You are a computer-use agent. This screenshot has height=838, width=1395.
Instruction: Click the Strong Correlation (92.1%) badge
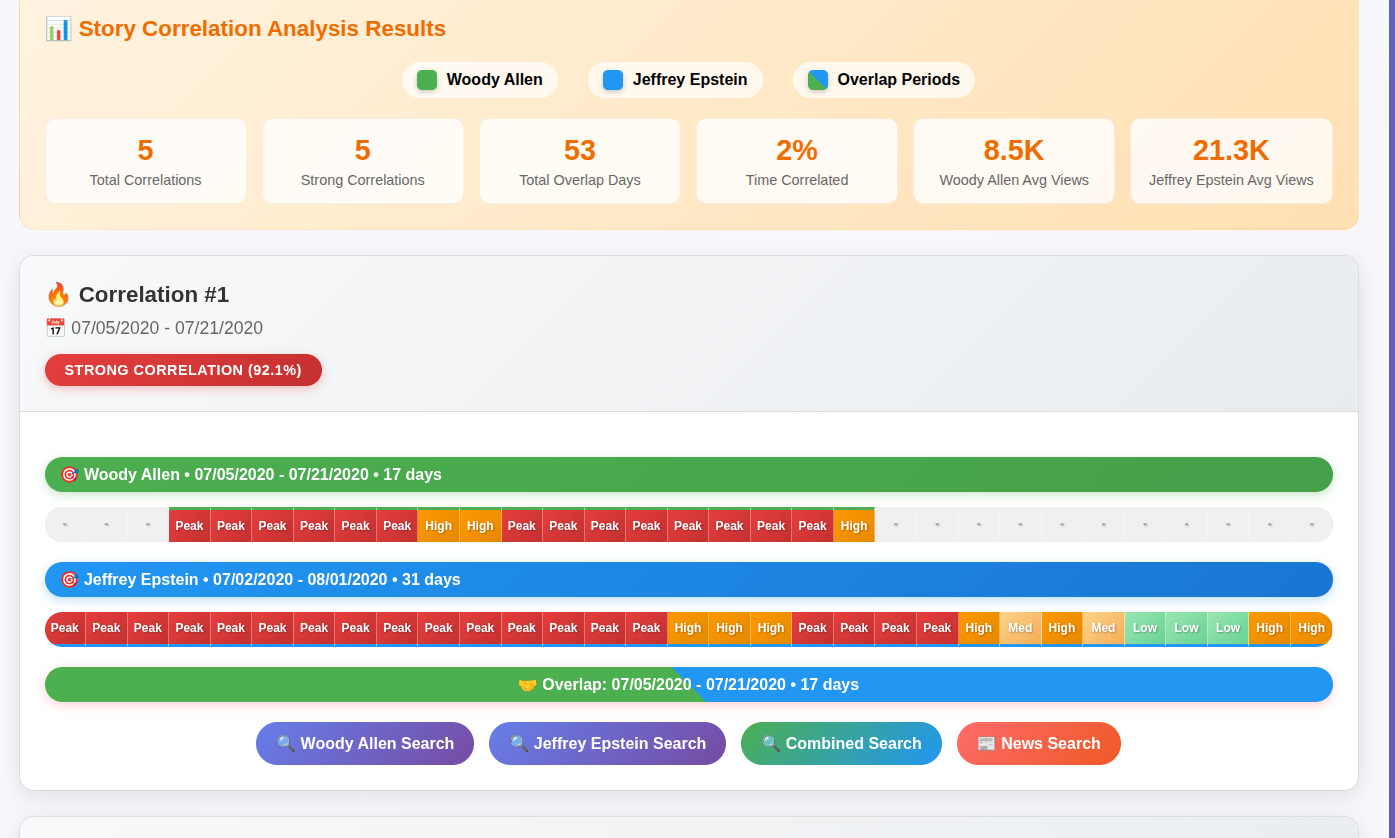(183, 370)
